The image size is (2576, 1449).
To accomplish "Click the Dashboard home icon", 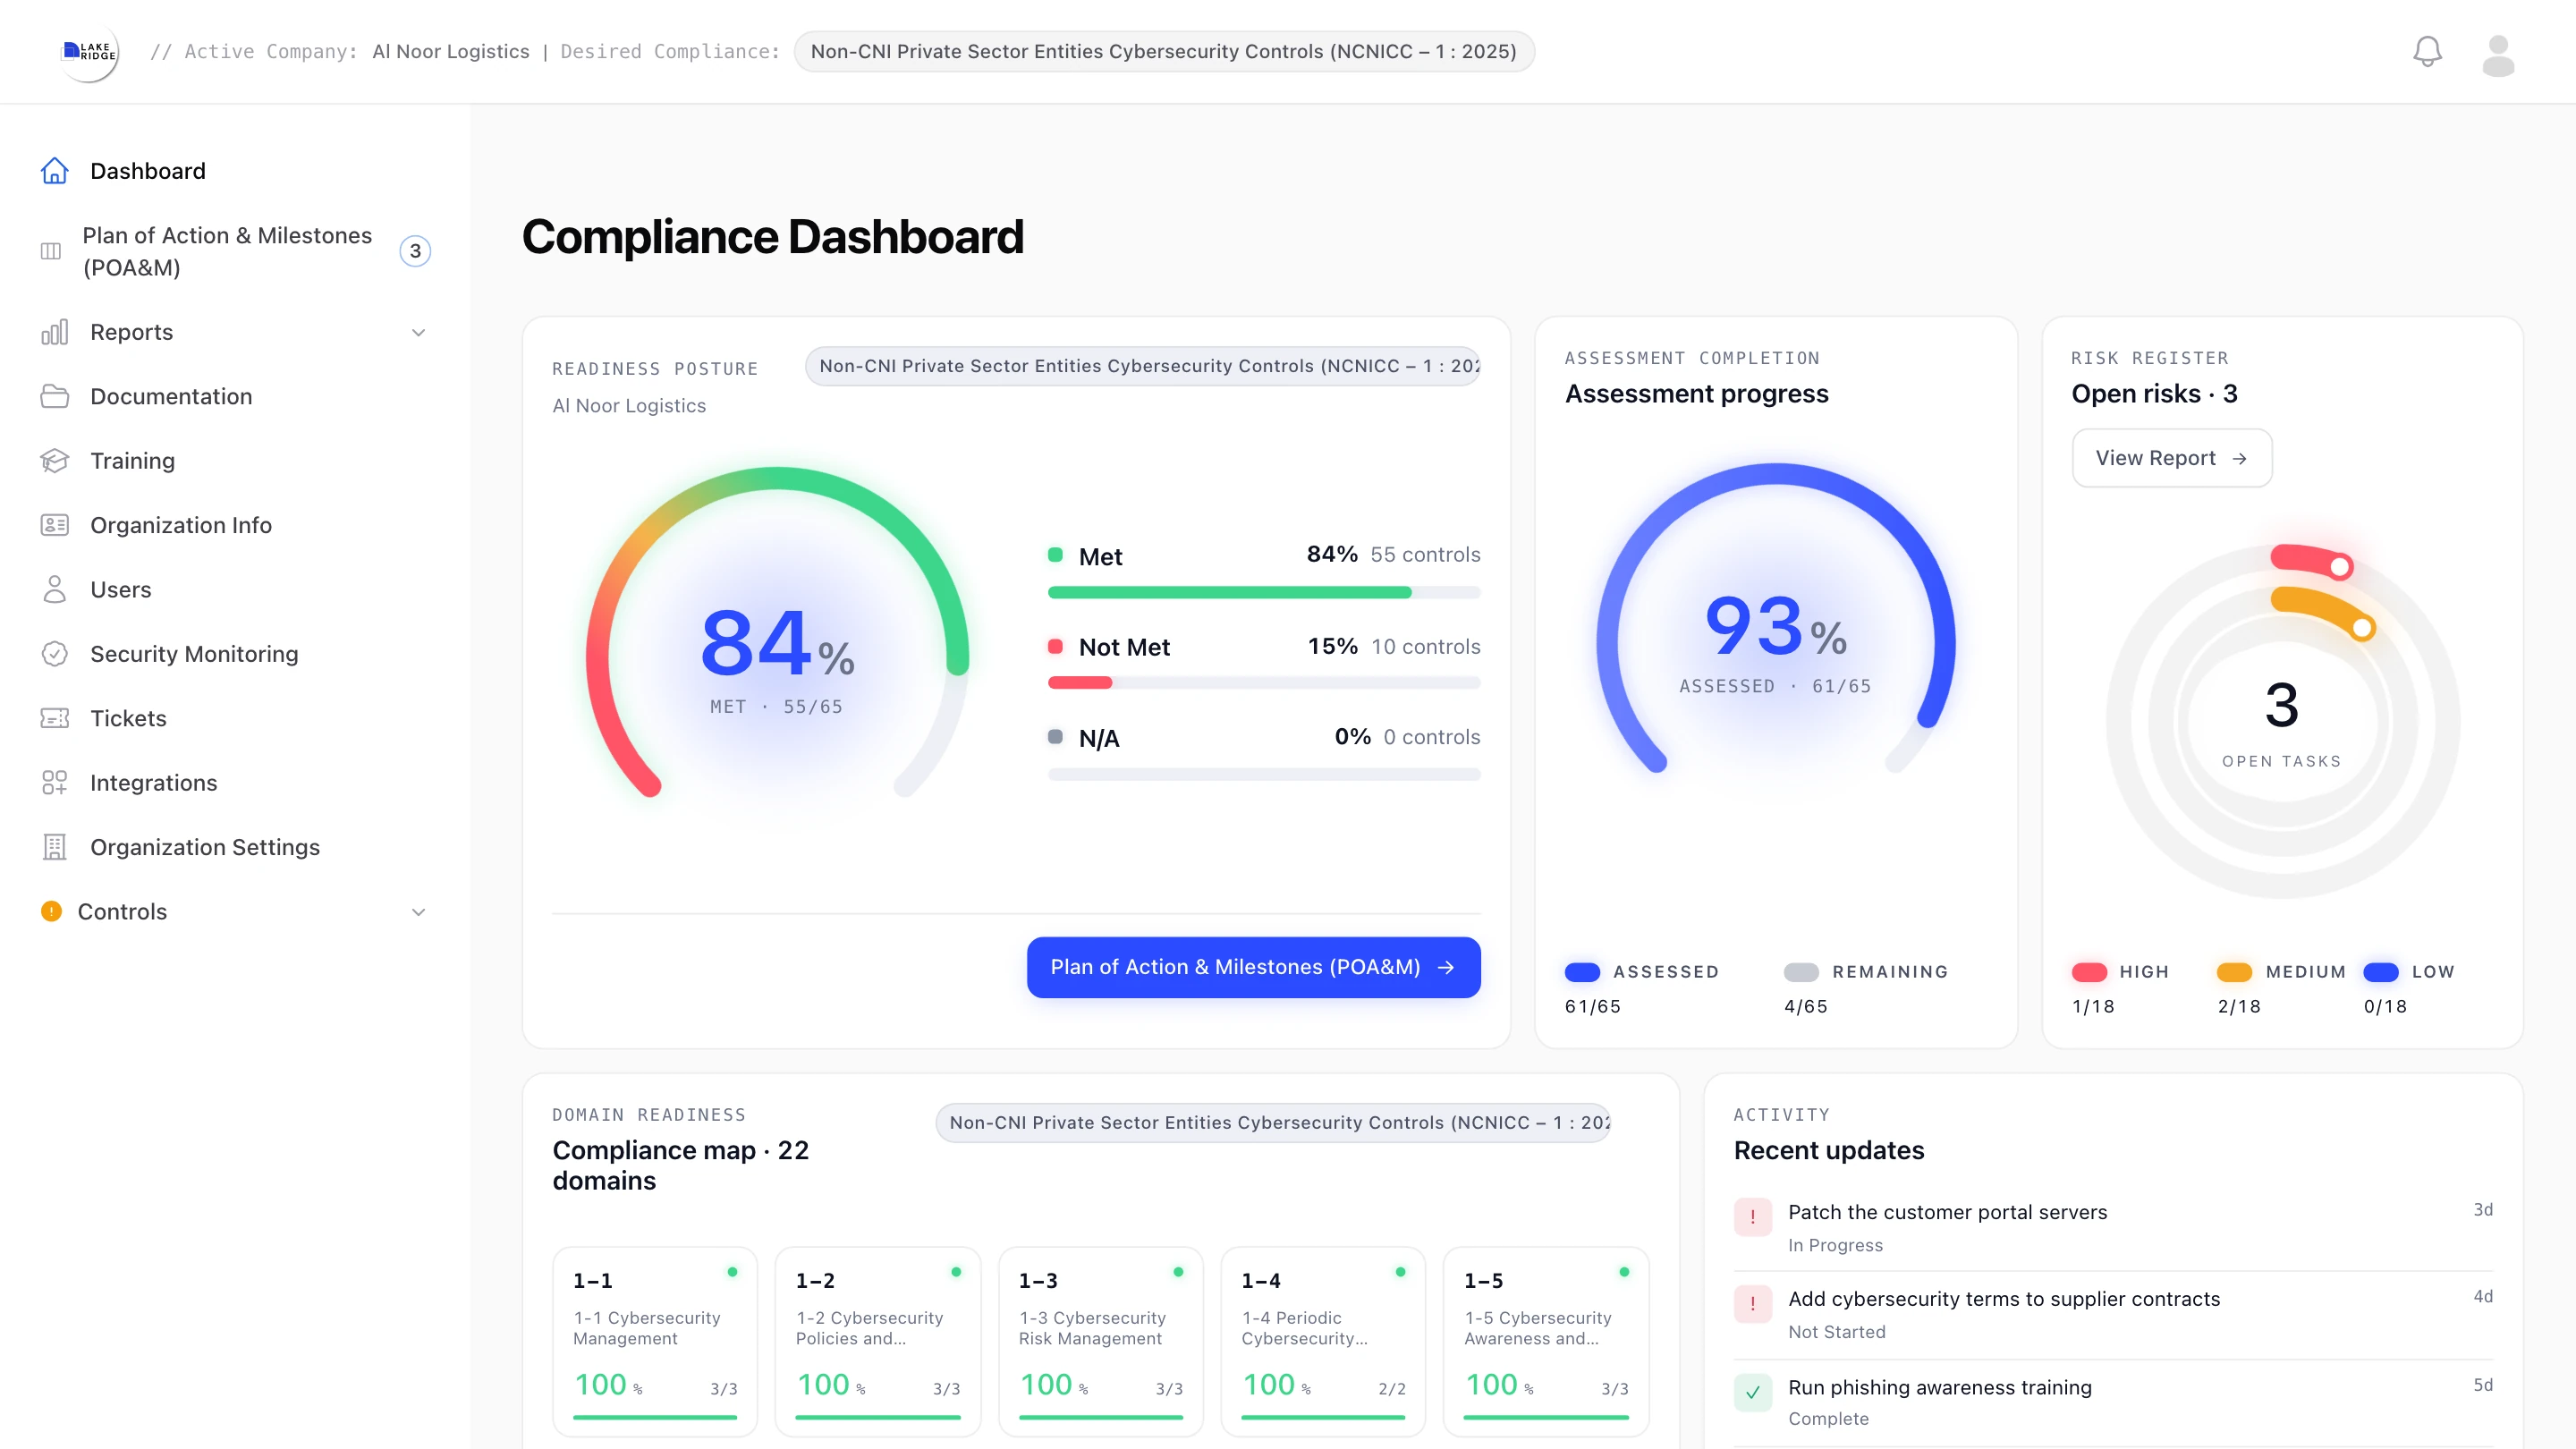I will 54,171.
